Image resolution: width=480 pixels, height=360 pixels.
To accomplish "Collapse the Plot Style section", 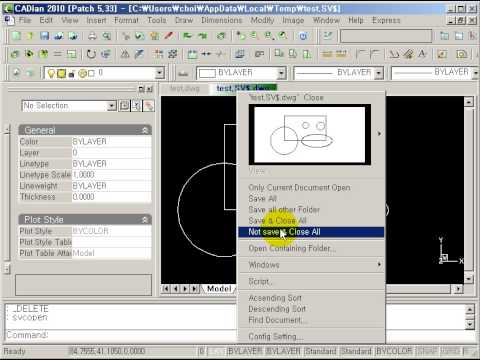I will (x=145, y=220).
